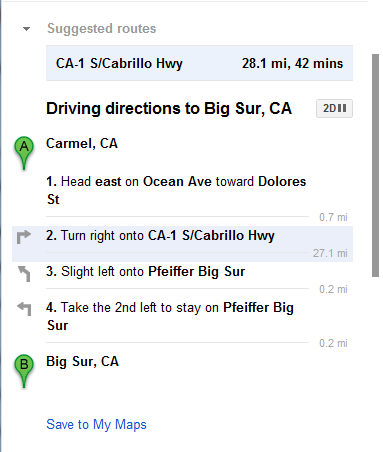Click the 28.1 mi, 42 mins summary
Screen dimensions: 383x452
click(292, 63)
